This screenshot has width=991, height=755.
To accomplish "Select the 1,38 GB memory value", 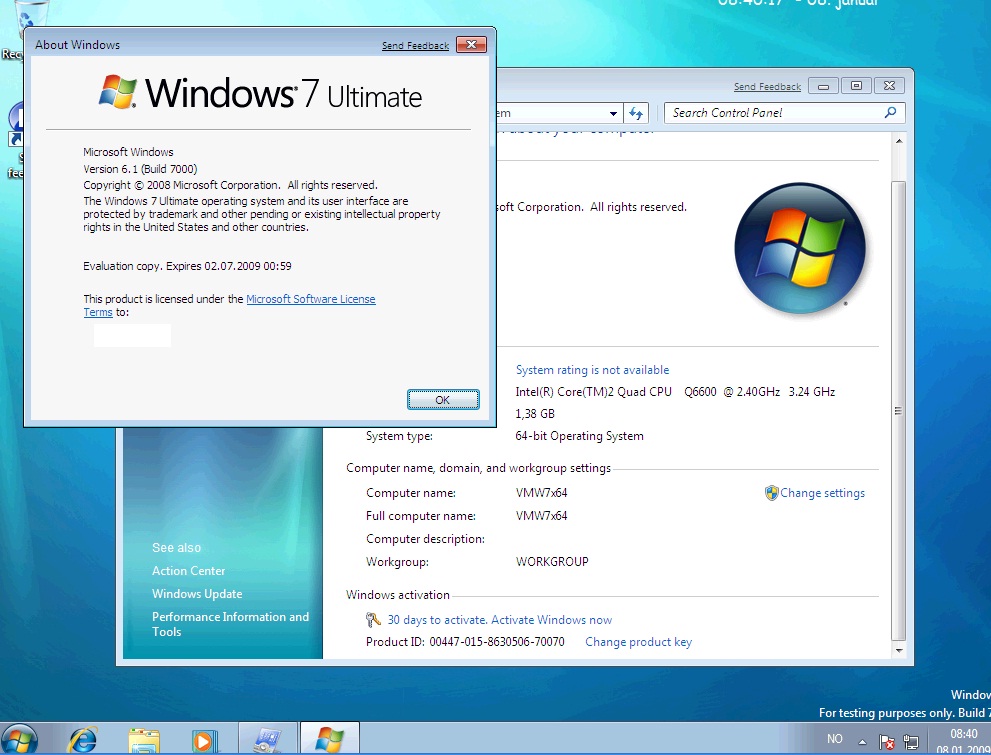I will [x=535, y=414].
